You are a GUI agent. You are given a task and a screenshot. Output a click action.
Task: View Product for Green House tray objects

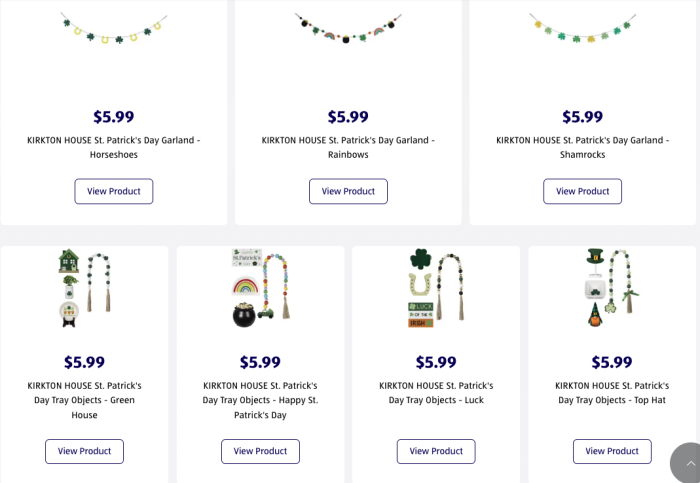click(84, 451)
